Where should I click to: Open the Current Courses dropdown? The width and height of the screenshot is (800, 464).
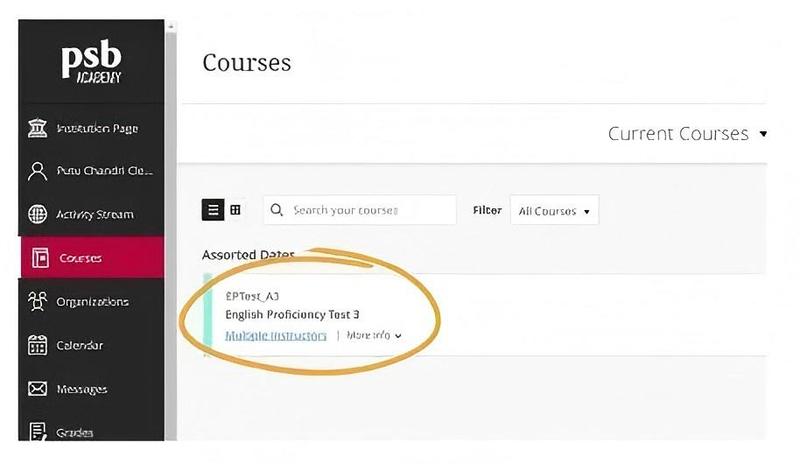pyautogui.click(x=687, y=134)
